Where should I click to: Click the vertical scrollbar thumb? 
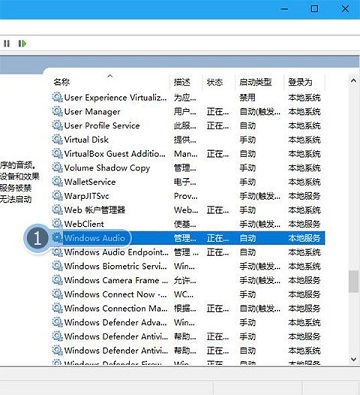(353, 282)
